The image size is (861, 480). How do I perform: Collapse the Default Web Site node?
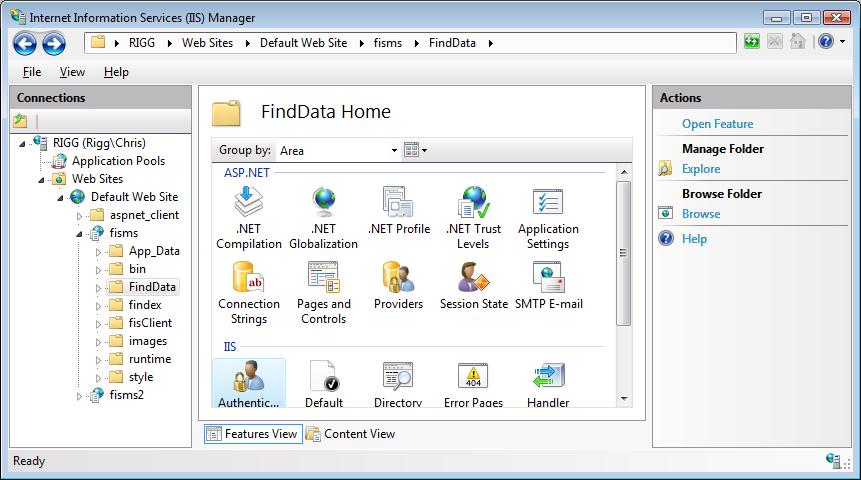(x=60, y=198)
